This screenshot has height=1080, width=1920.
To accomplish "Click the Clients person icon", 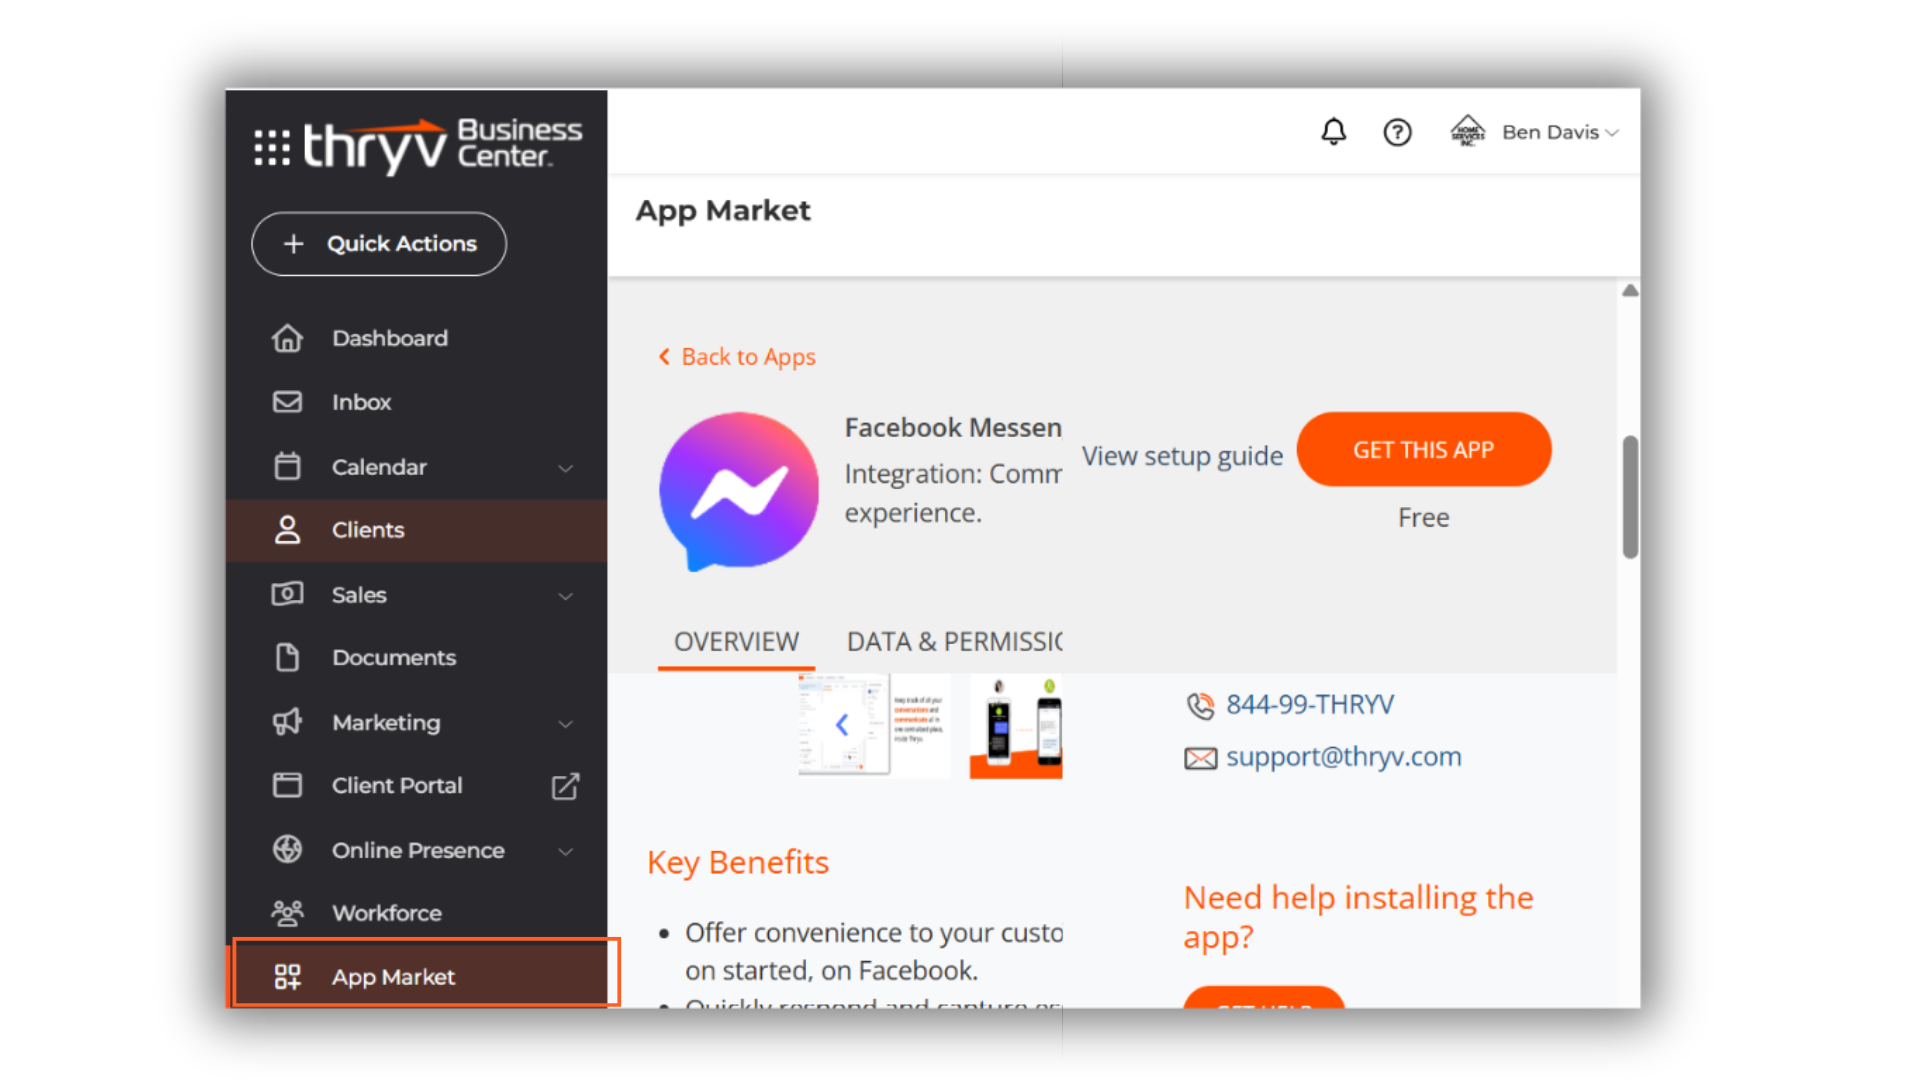I will pos(287,530).
